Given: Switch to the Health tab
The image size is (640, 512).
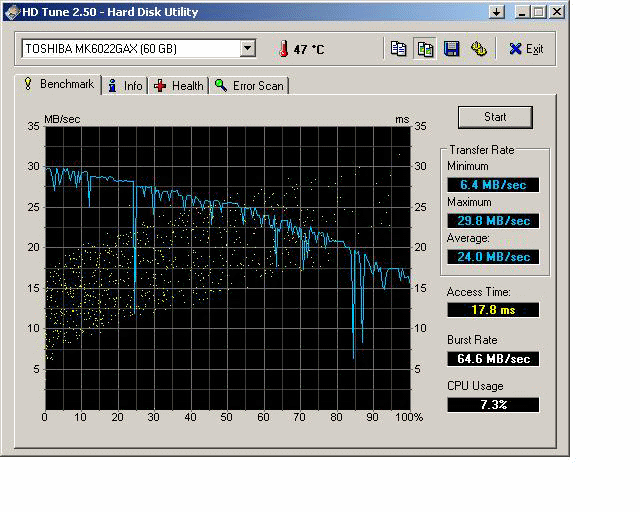Looking at the screenshot, I should 178,86.
